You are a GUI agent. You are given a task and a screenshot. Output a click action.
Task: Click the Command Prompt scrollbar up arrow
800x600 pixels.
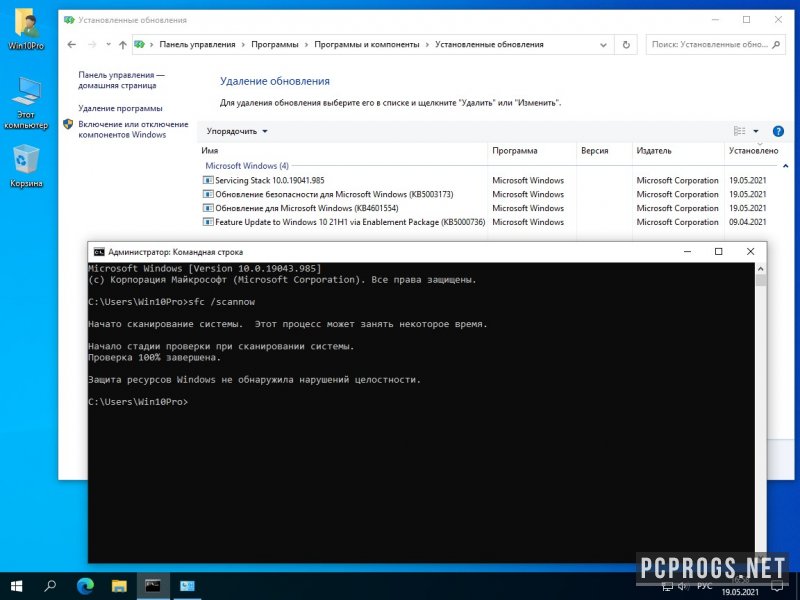(761, 269)
